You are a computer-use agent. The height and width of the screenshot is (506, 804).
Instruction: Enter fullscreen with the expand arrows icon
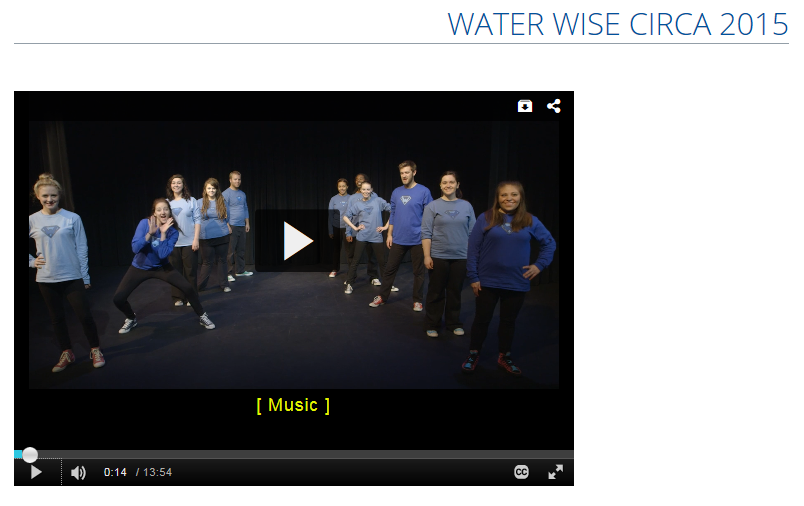tap(555, 472)
